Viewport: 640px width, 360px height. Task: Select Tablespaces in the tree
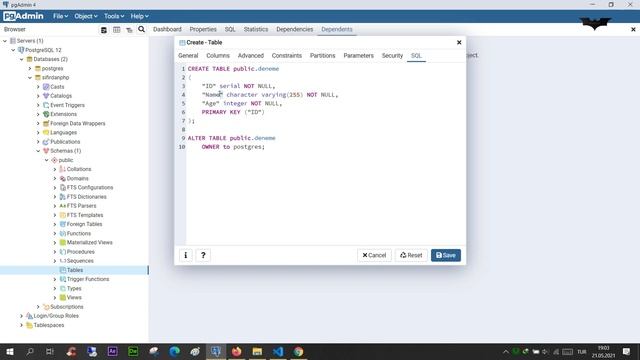pos(49,325)
